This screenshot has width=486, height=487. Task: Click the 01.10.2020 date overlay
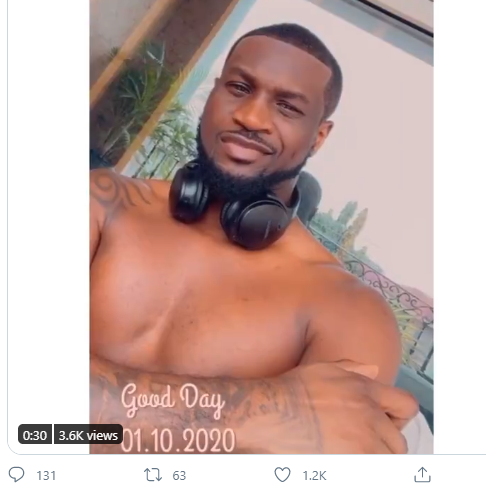[x=178, y=440]
